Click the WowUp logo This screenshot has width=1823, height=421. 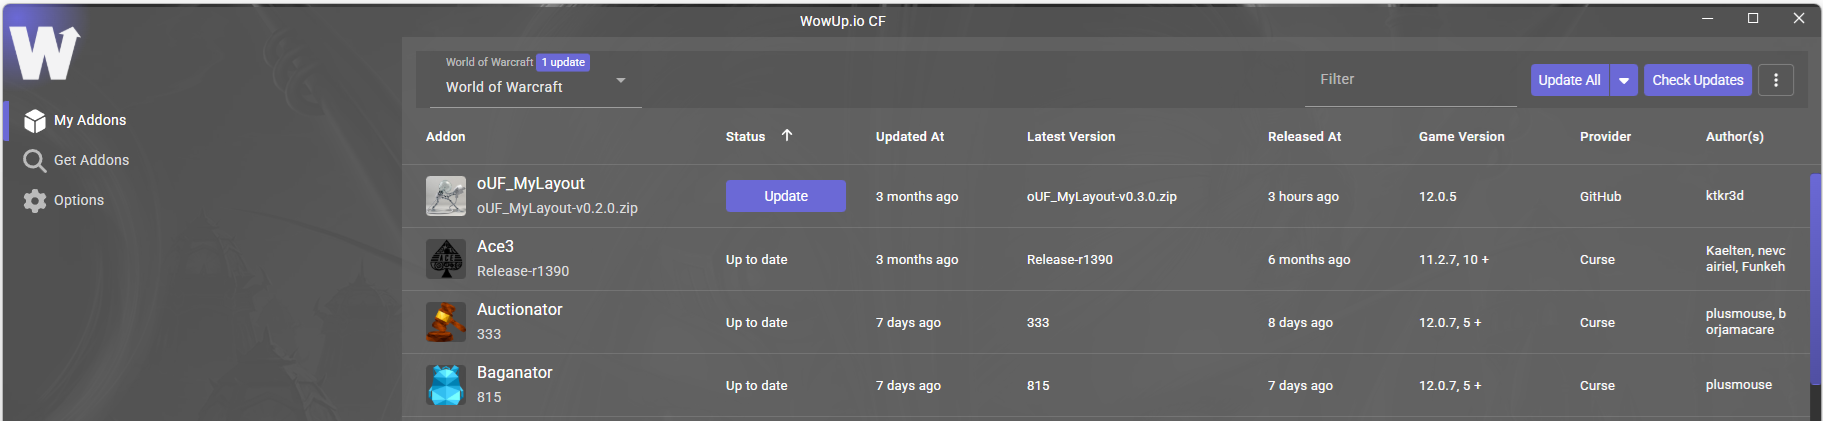[x=44, y=52]
